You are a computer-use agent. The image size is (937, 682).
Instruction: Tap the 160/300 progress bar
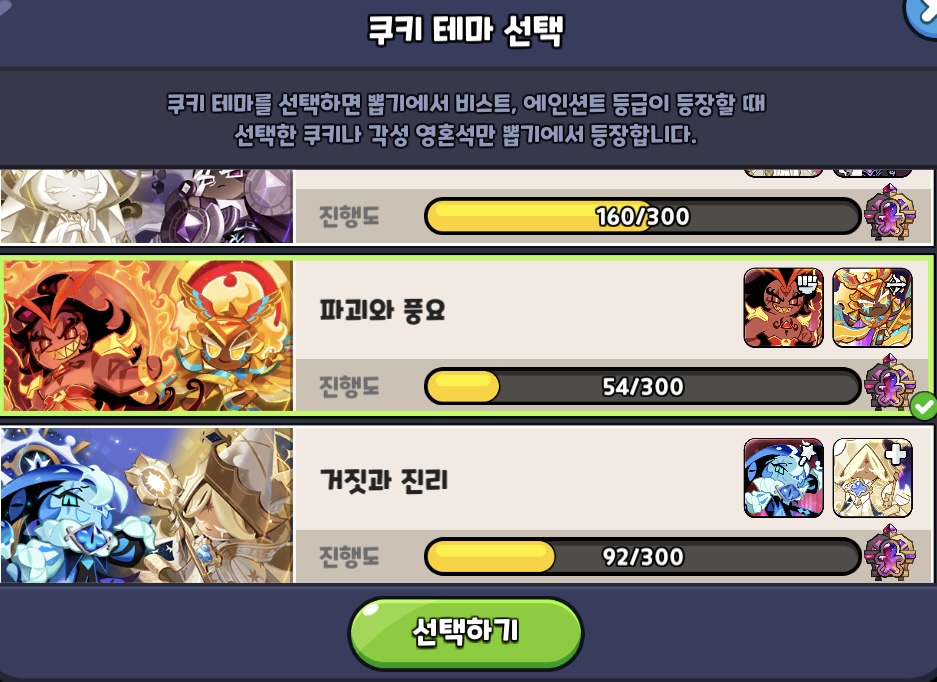click(642, 216)
